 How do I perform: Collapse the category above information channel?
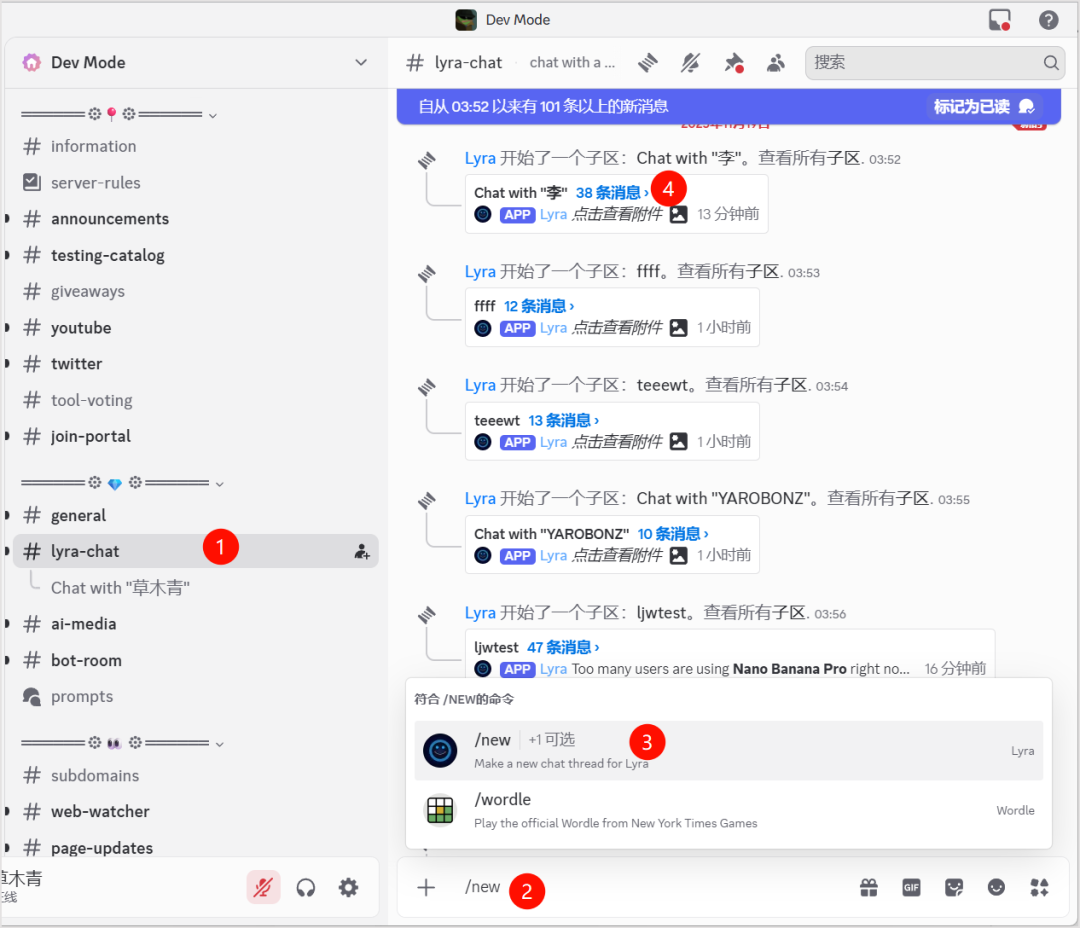pyautogui.click(x=213, y=116)
